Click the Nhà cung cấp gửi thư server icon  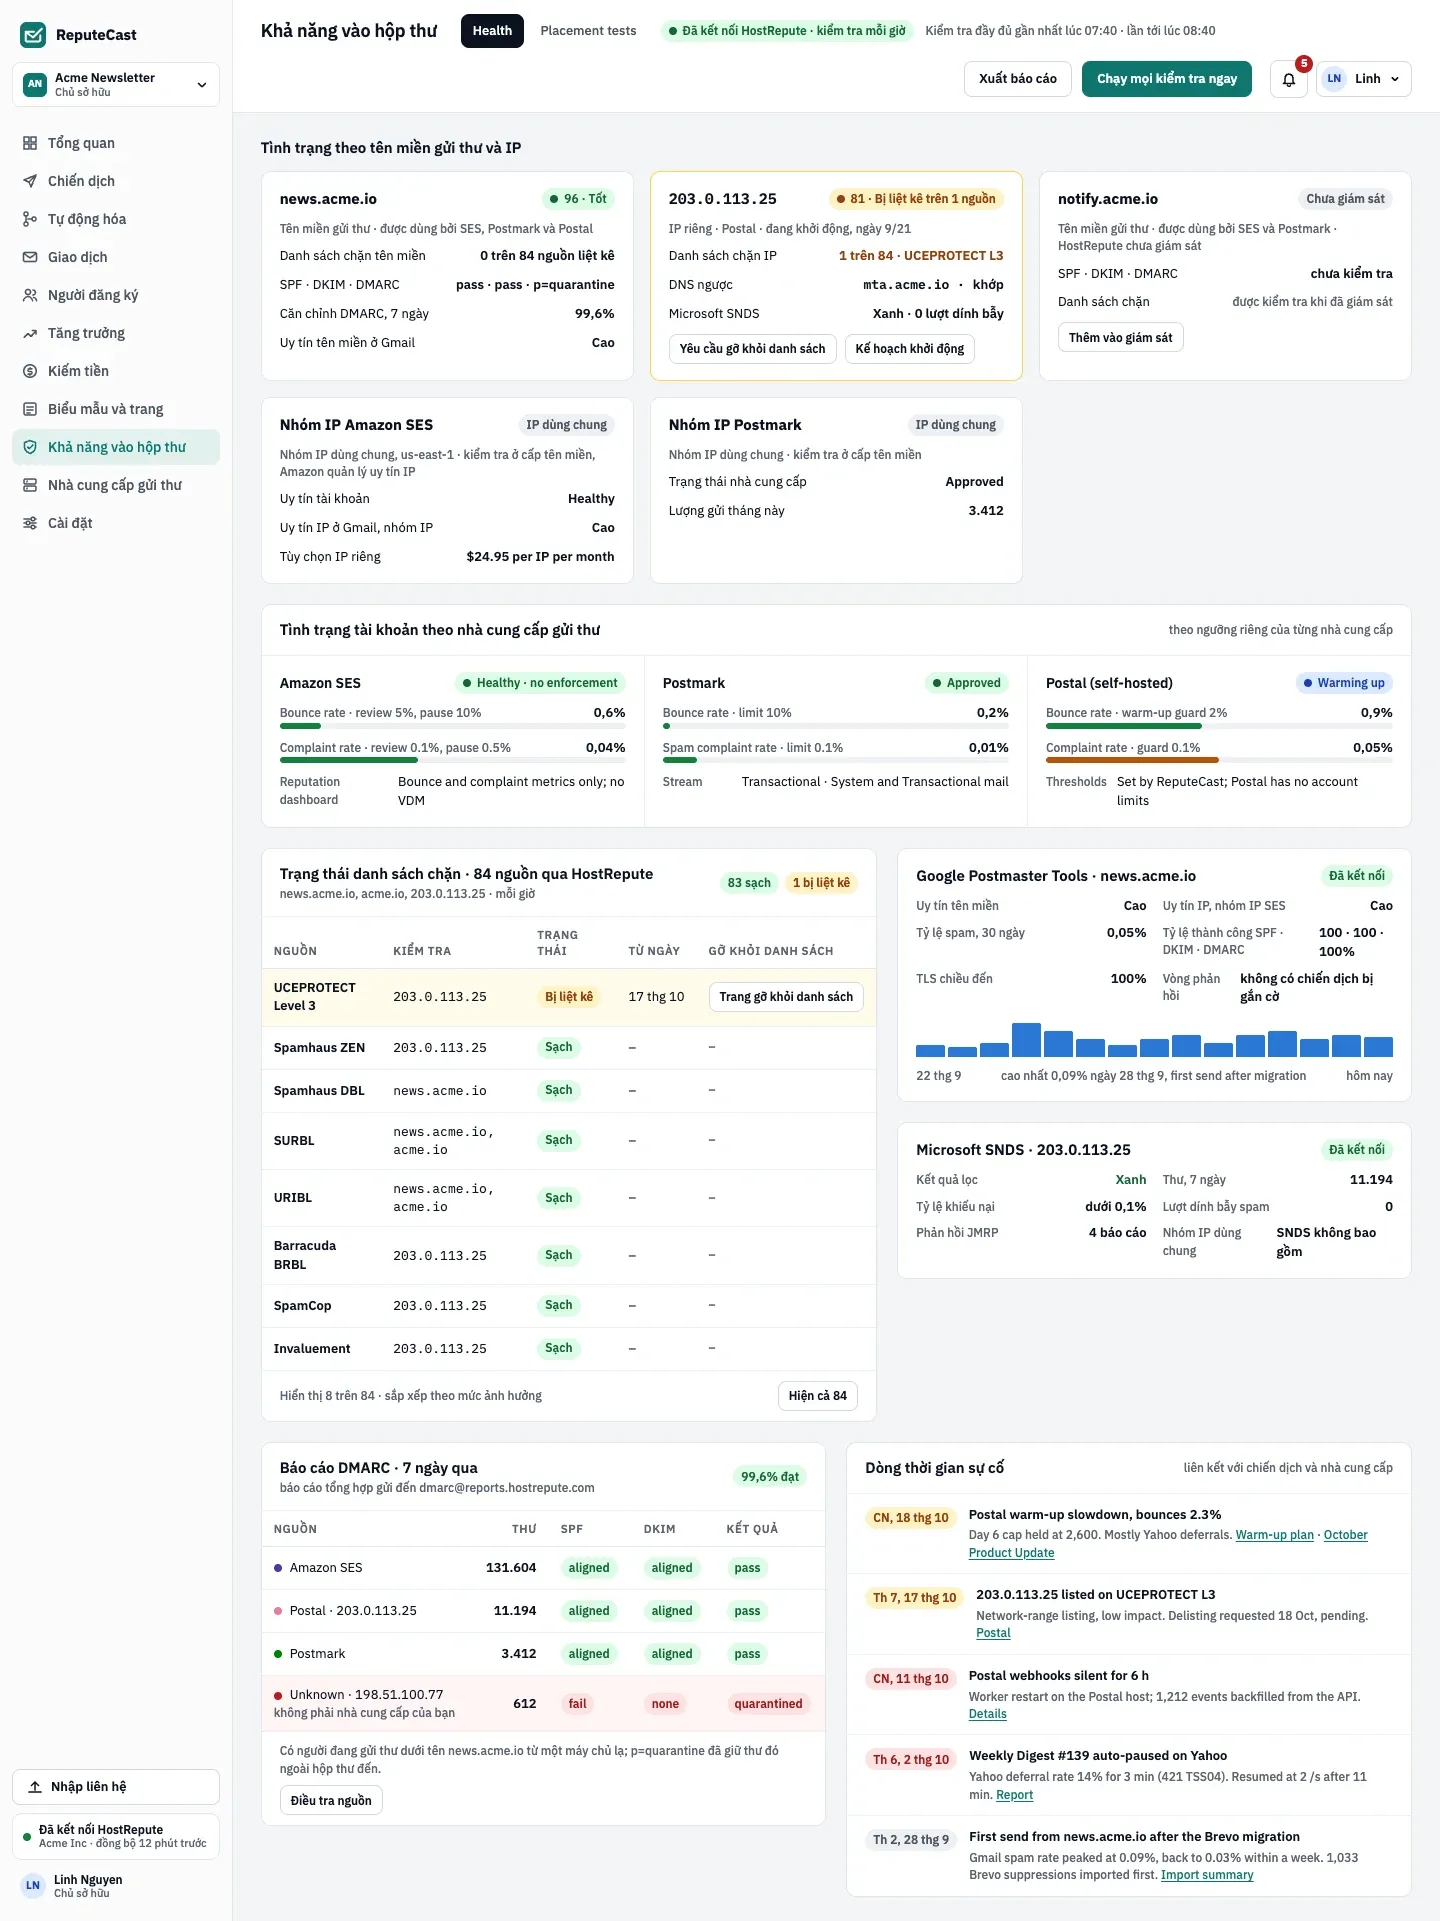pyautogui.click(x=30, y=485)
